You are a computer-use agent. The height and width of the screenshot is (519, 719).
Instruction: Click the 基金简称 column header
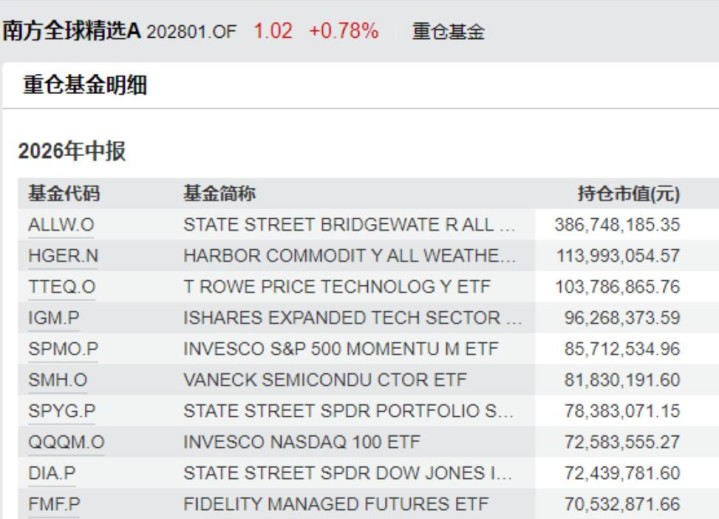click(x=220, y=193)
